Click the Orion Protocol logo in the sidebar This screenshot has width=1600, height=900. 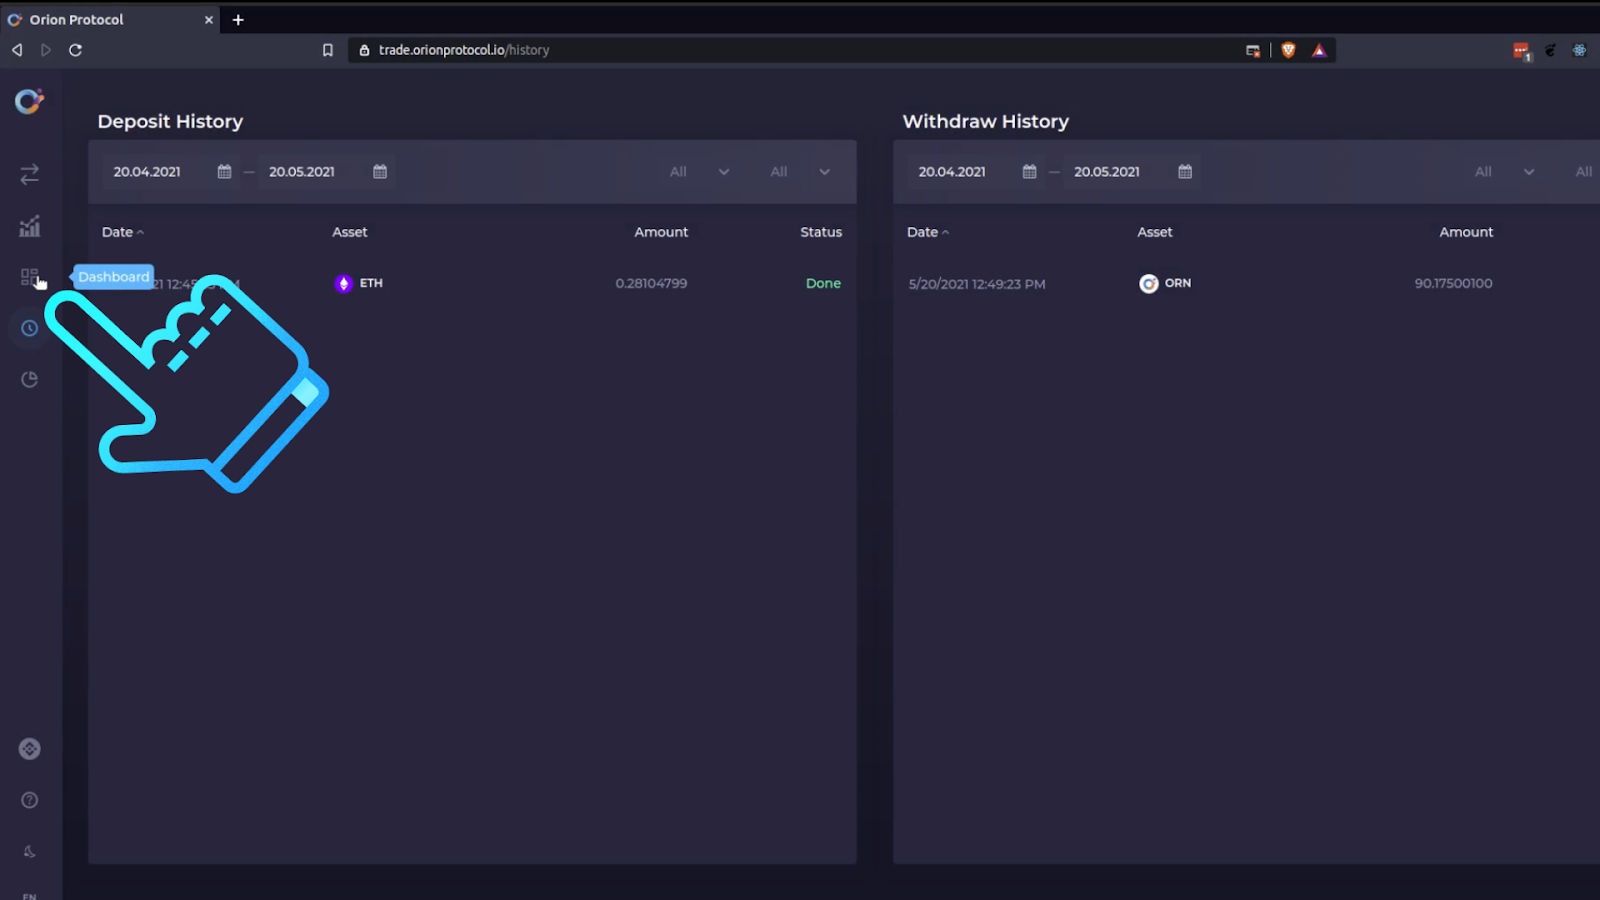(x=29, y=101)
